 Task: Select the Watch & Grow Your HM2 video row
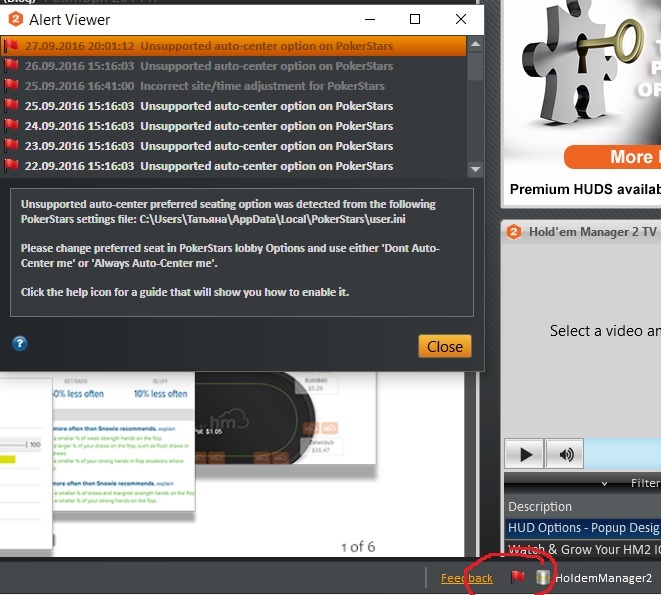(583, 549)
